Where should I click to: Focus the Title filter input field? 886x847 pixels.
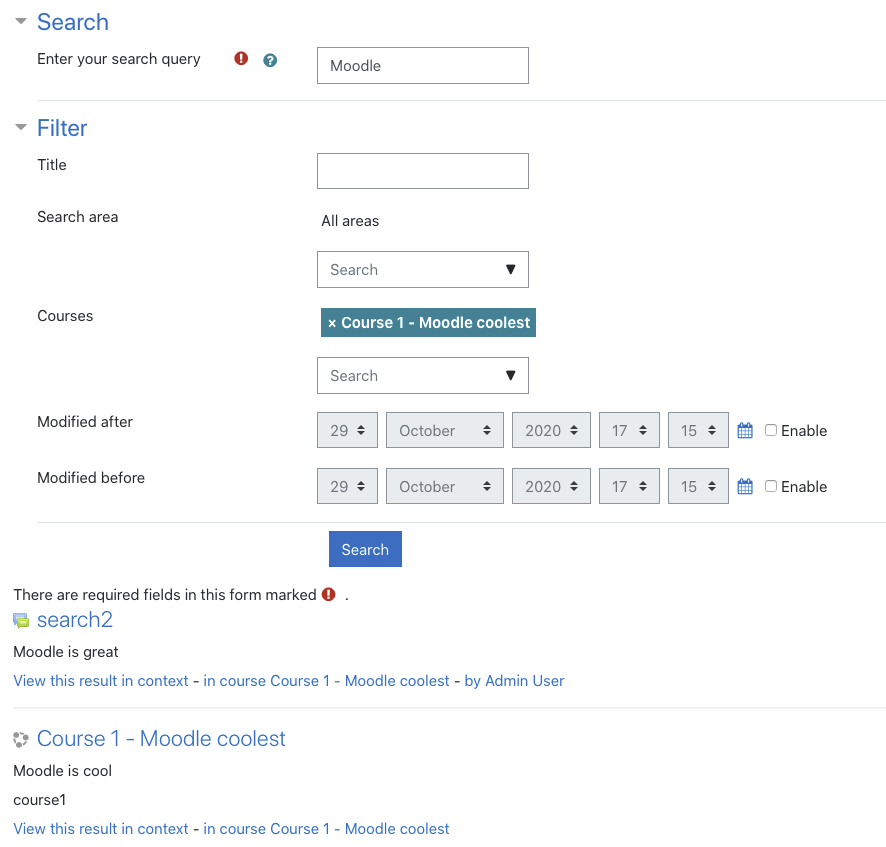point(423,171)
